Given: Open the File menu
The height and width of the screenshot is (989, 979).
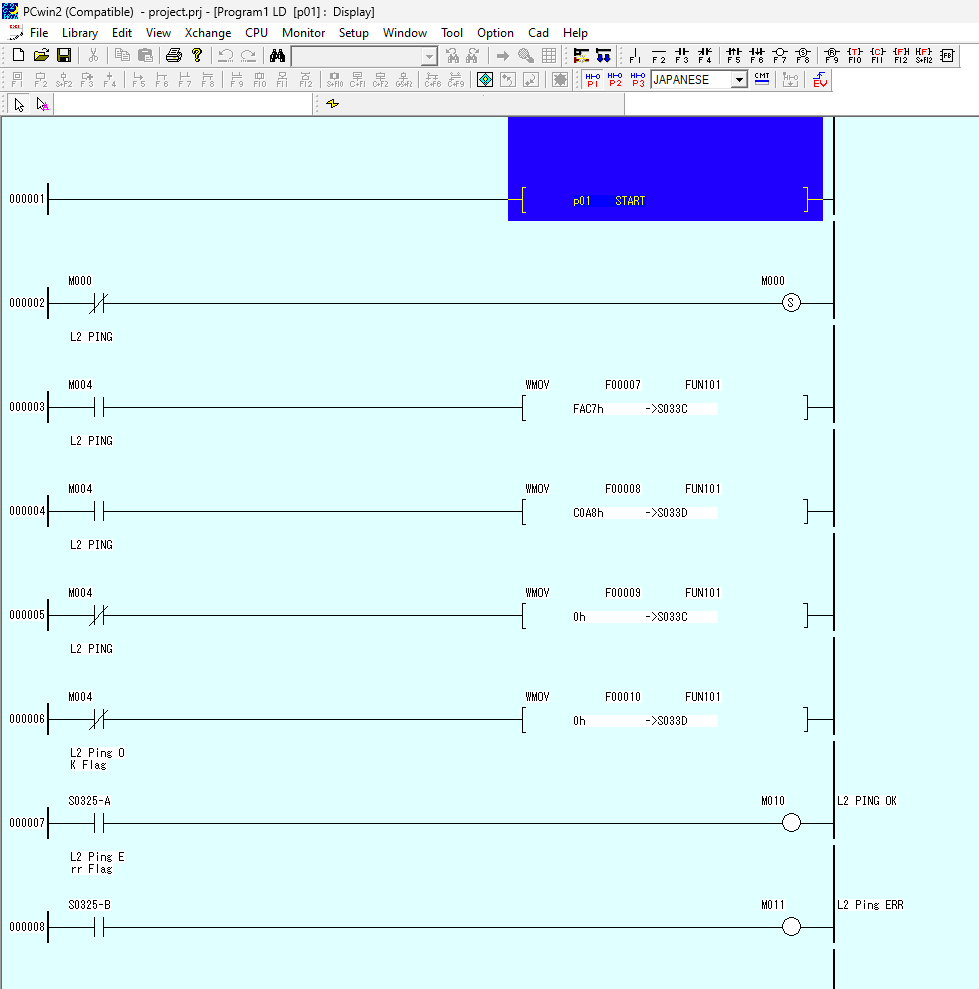Looking at the screenshot, I should (x=38, y=33).
